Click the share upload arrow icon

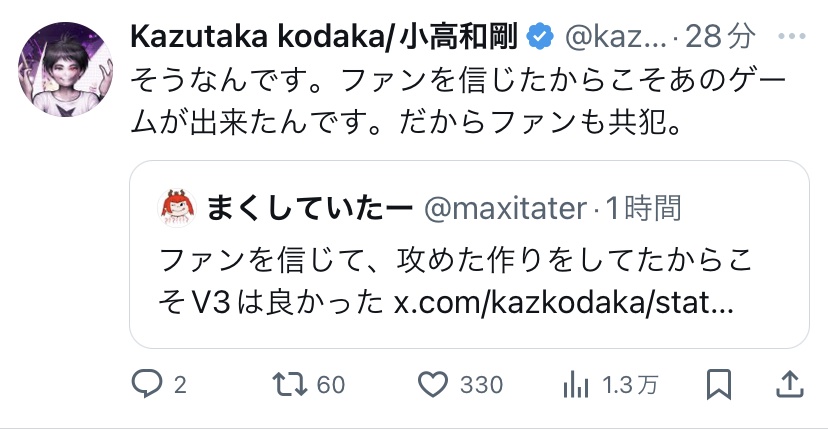[x=789, y=383]
